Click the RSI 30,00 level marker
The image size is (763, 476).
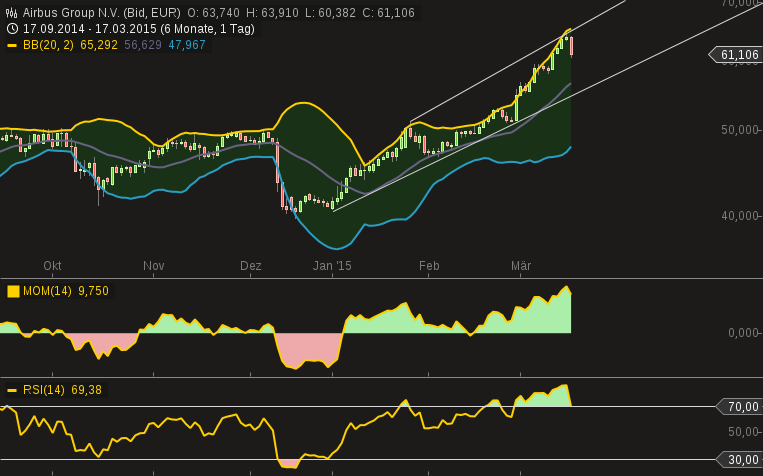point(739,460)
